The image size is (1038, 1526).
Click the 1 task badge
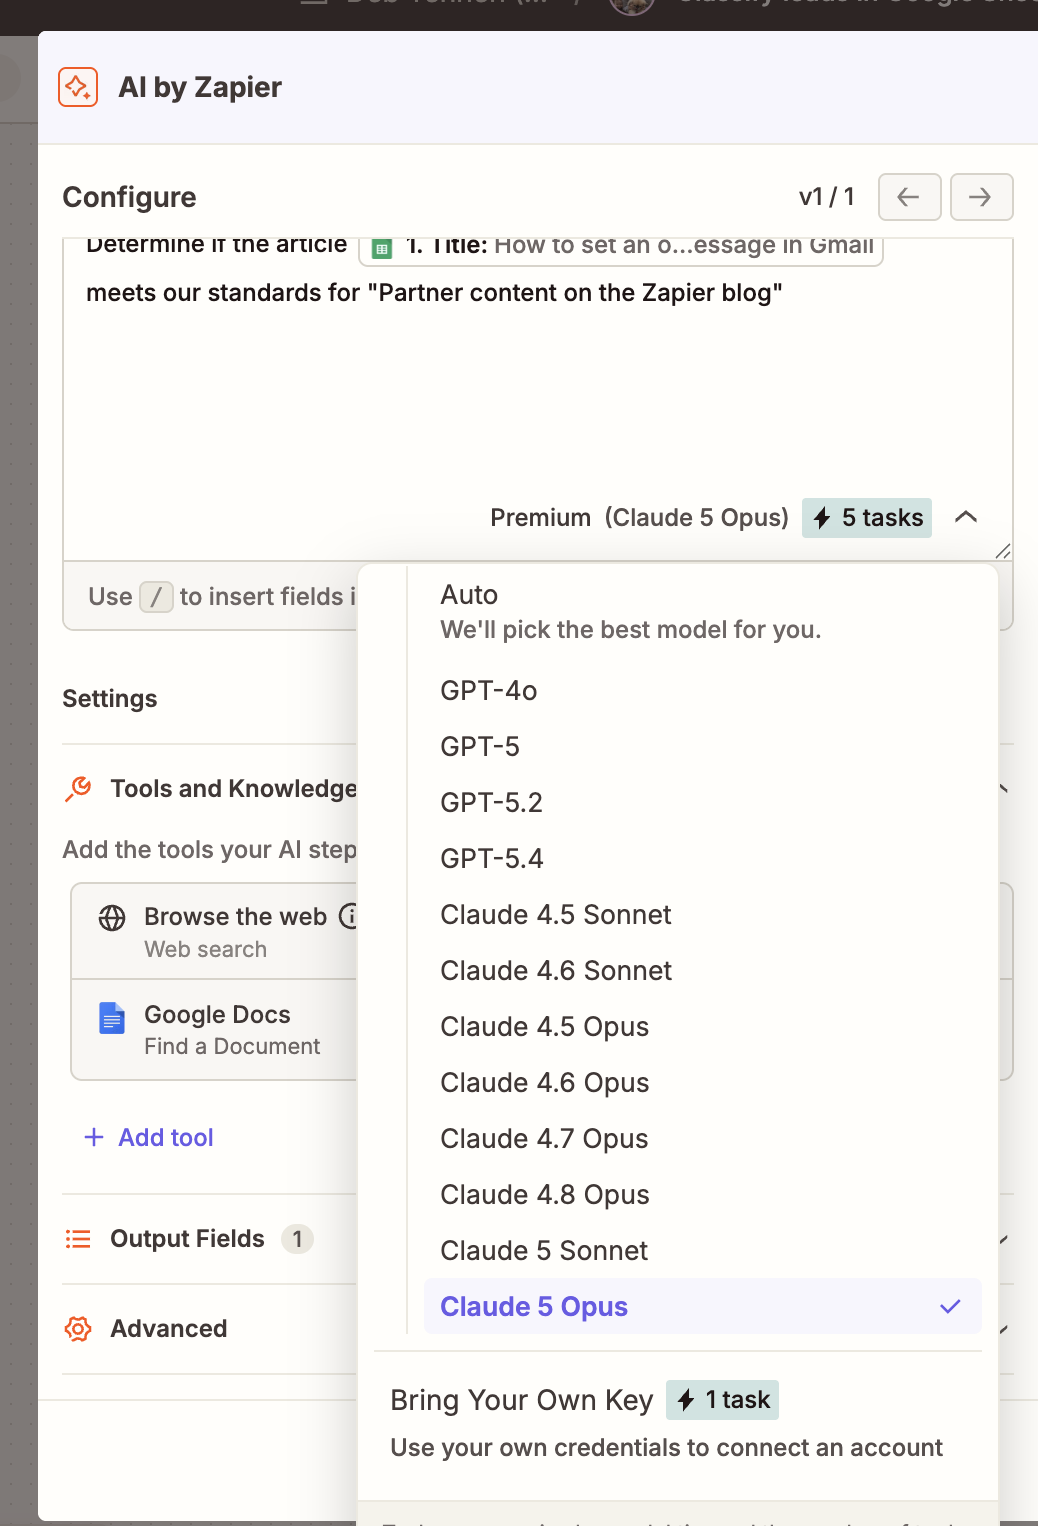722,1400
